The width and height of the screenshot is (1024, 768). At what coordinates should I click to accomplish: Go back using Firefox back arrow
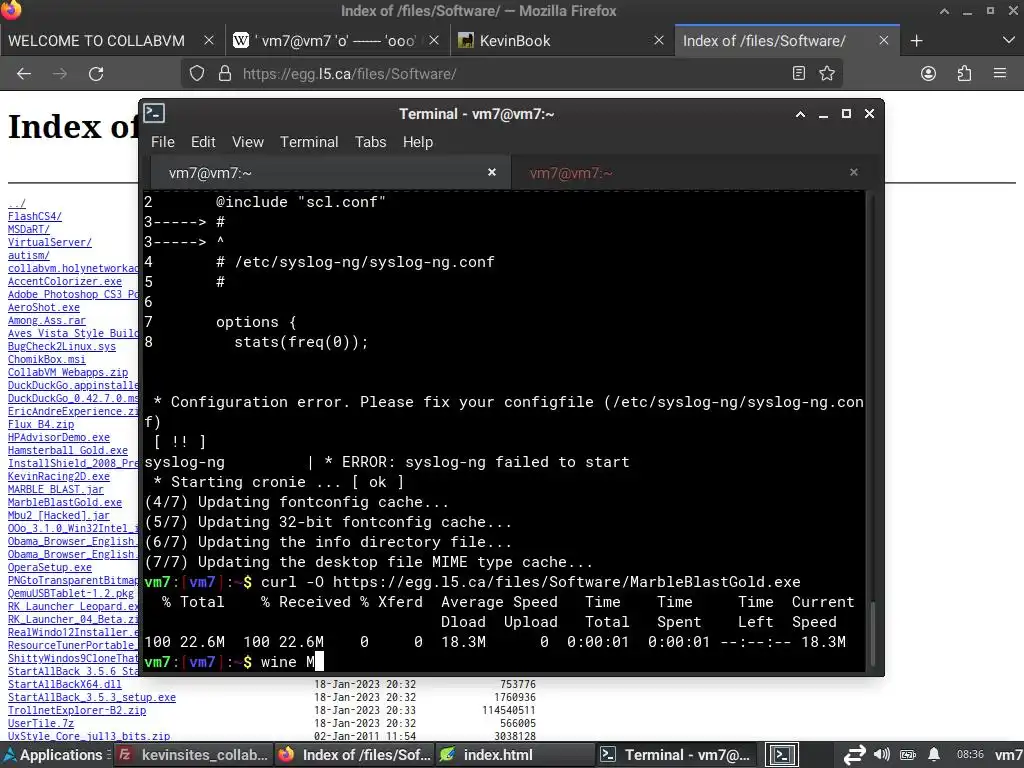pyautogui.click(x=24, y=74)
